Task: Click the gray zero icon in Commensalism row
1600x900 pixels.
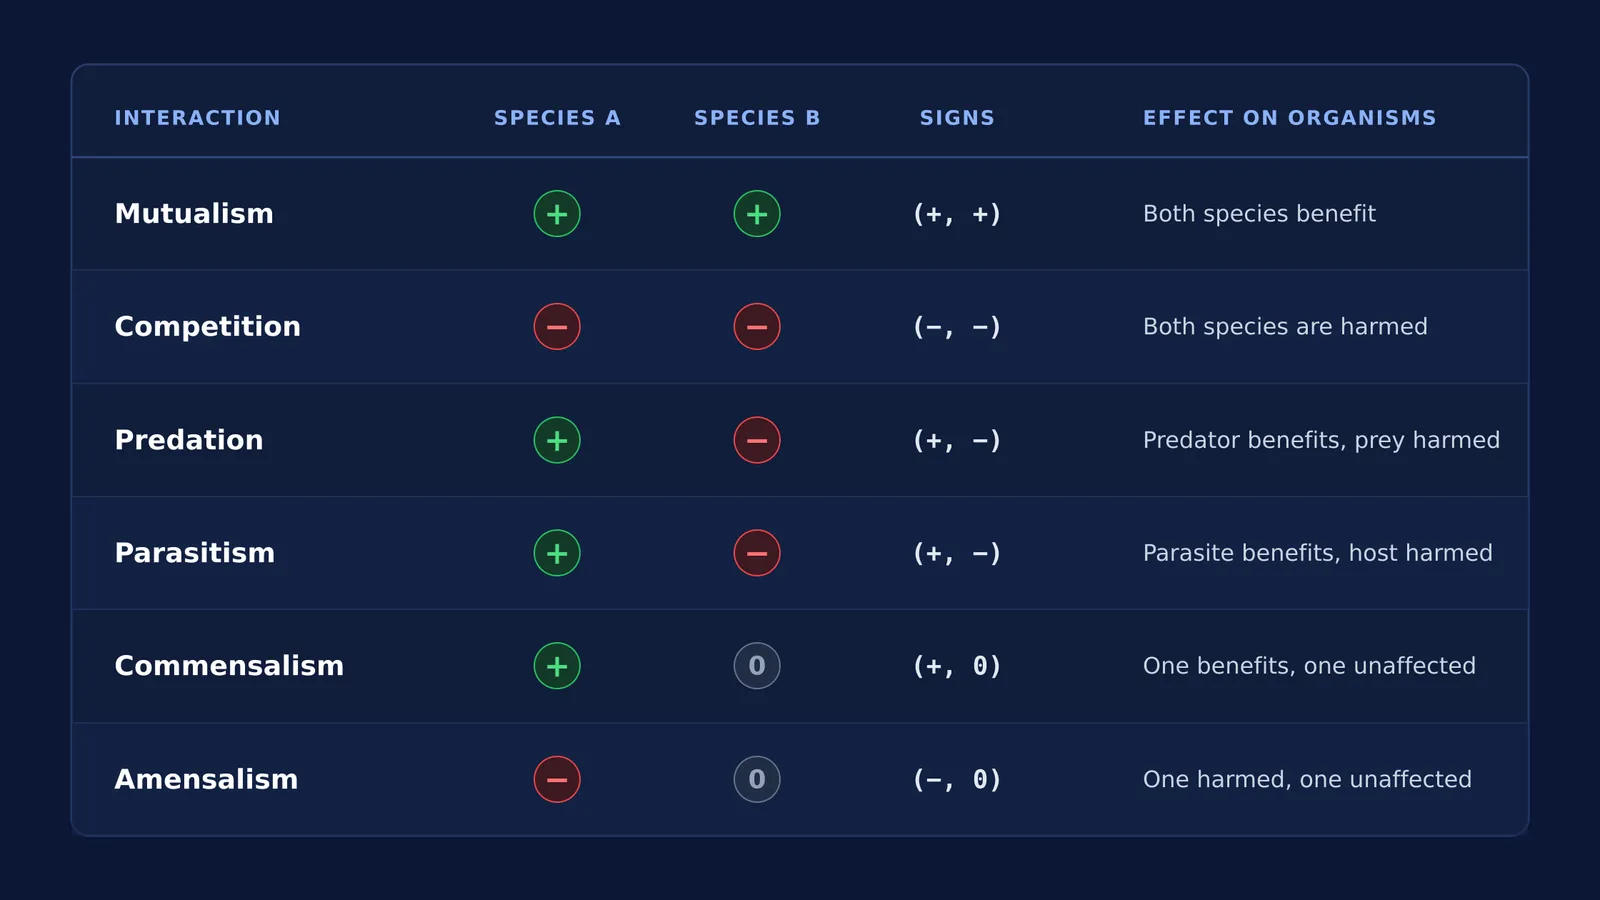Action: tap(757, 666)
